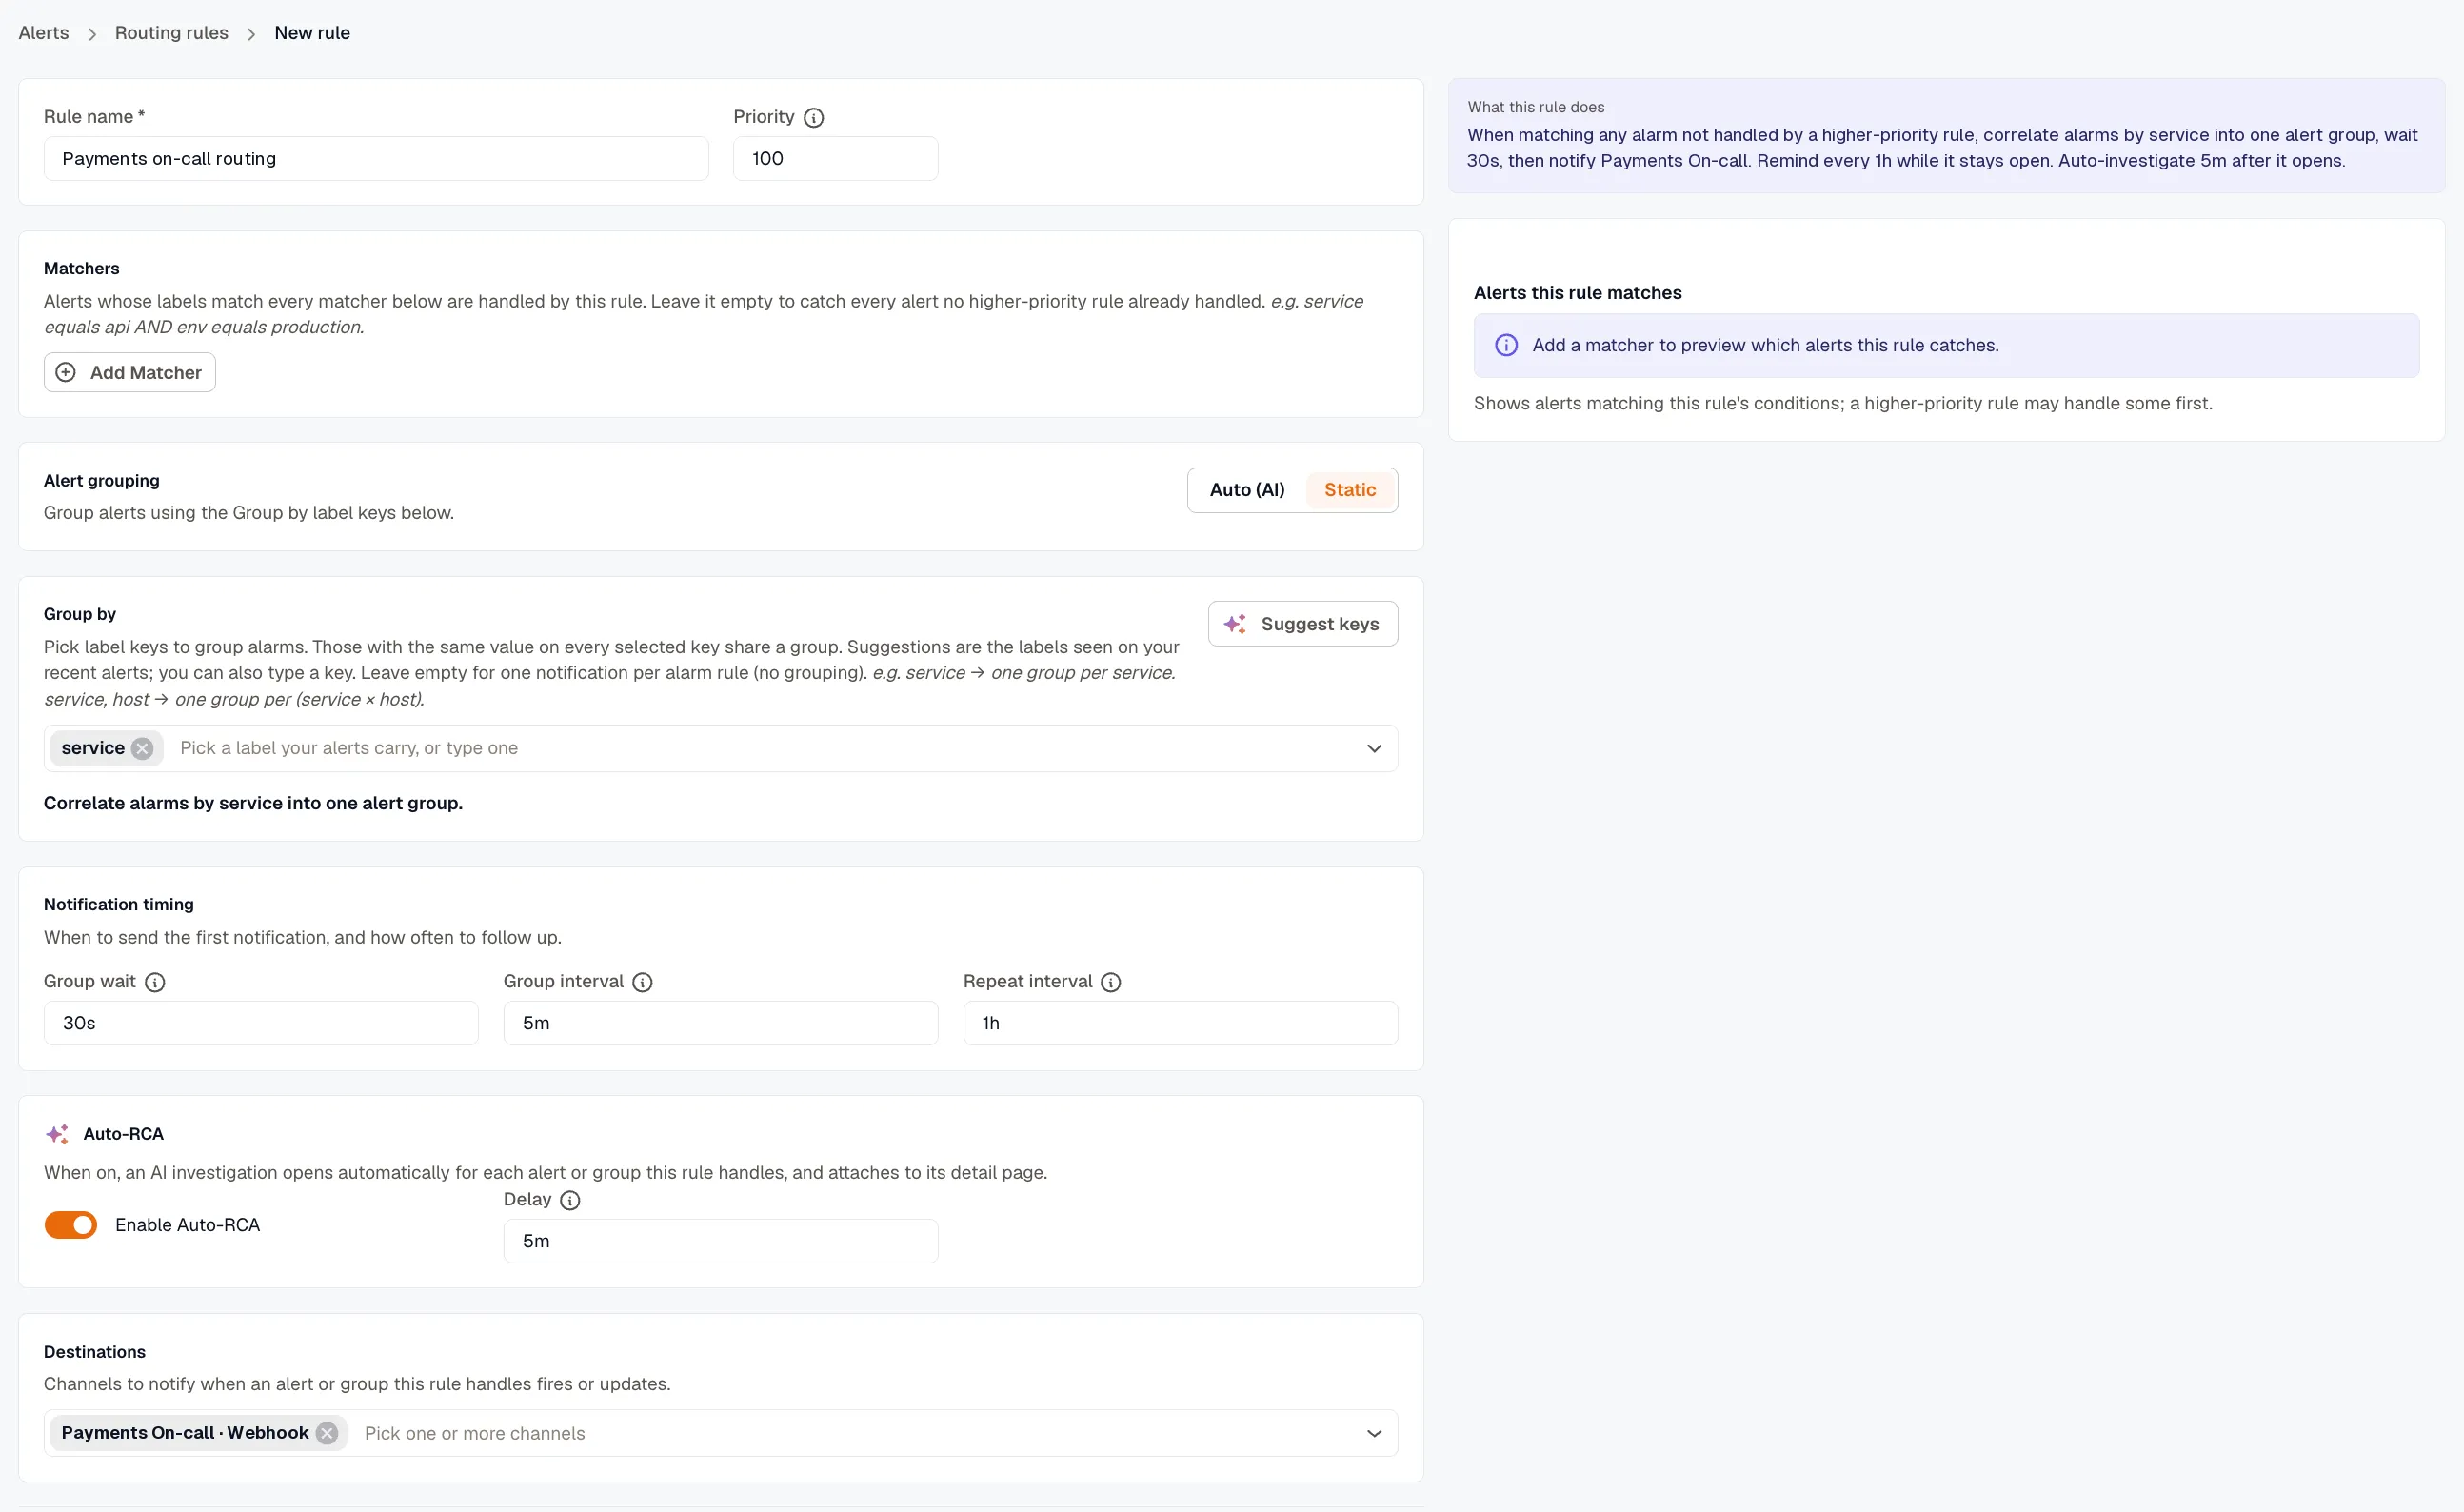Click the Group wait info icon
This screenshot has width=2464, height=1512.
(x=155, y=982)
